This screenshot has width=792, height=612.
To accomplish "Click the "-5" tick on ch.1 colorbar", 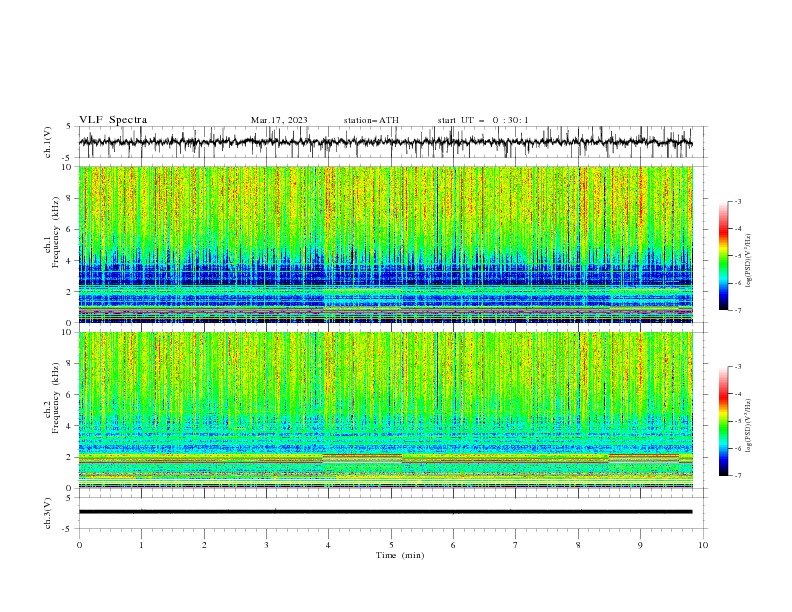I will point(737,256).
